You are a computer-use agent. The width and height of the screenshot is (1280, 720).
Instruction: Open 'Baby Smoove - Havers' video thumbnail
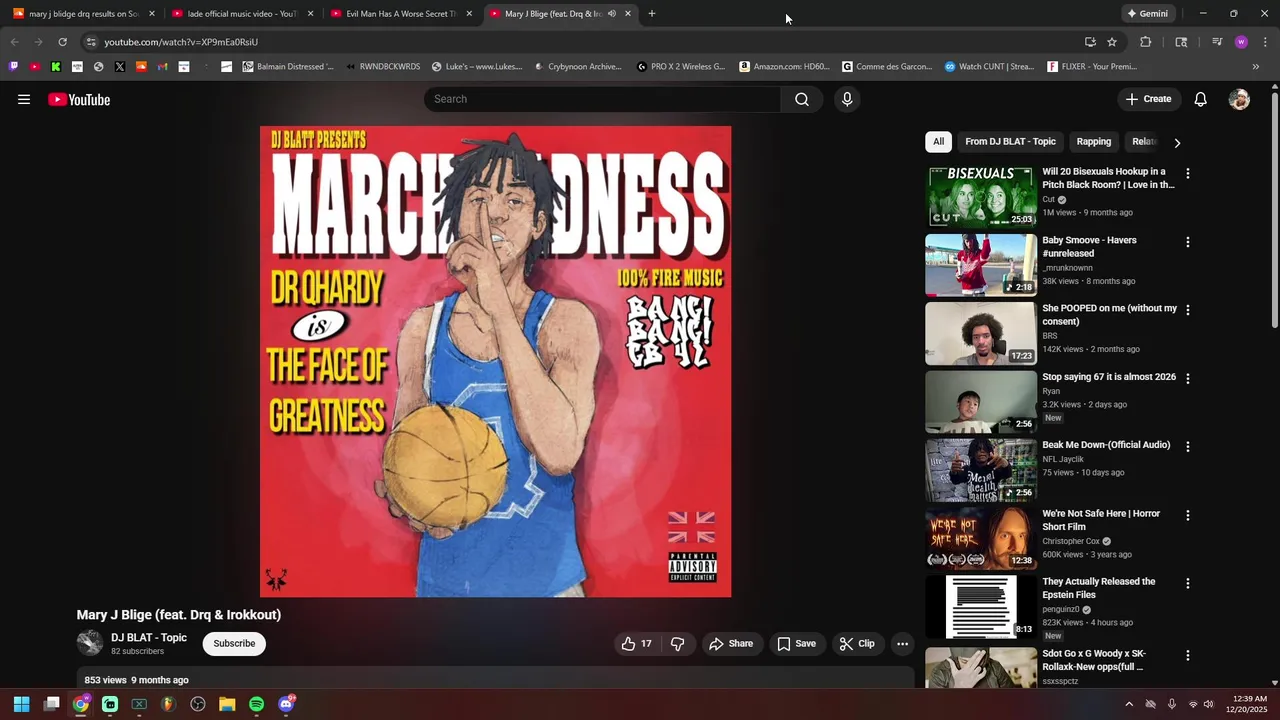pyautogui.click(x=981, y=265)
